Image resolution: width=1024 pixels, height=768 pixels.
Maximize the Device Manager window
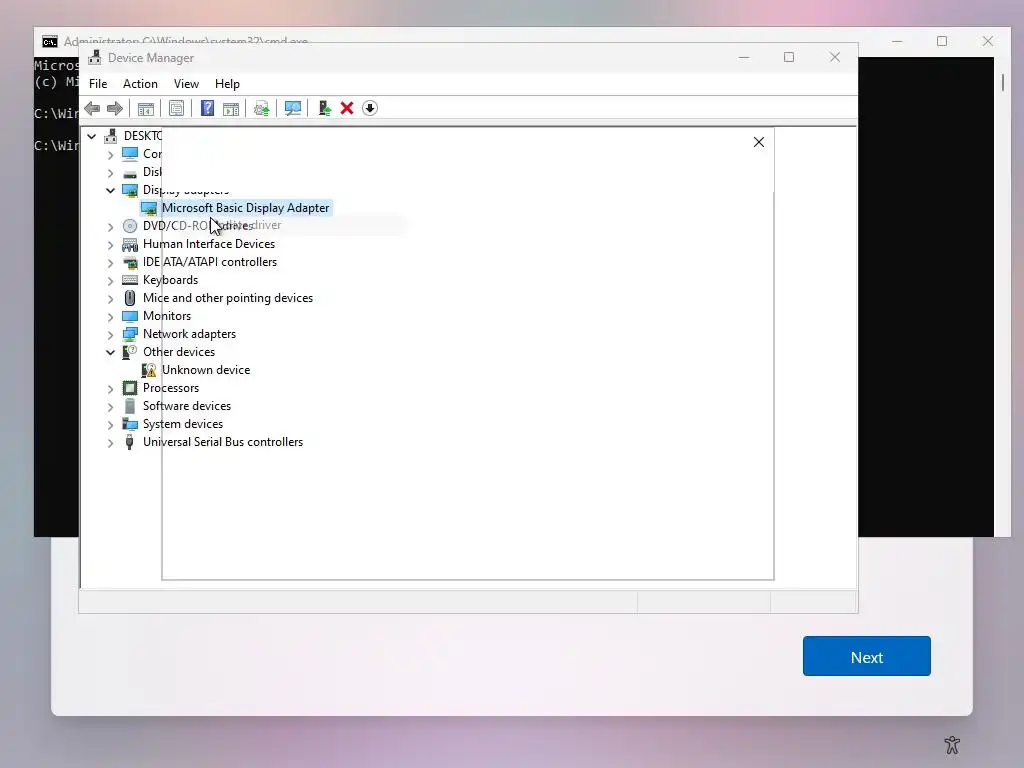click(x=789, y=57)
